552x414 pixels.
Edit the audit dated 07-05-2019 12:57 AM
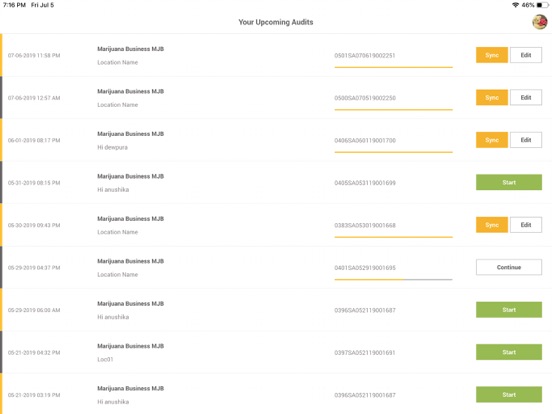pos(526,98)
